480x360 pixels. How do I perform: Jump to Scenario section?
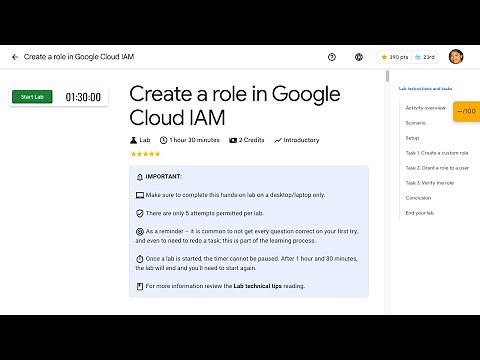coord(416,123)
